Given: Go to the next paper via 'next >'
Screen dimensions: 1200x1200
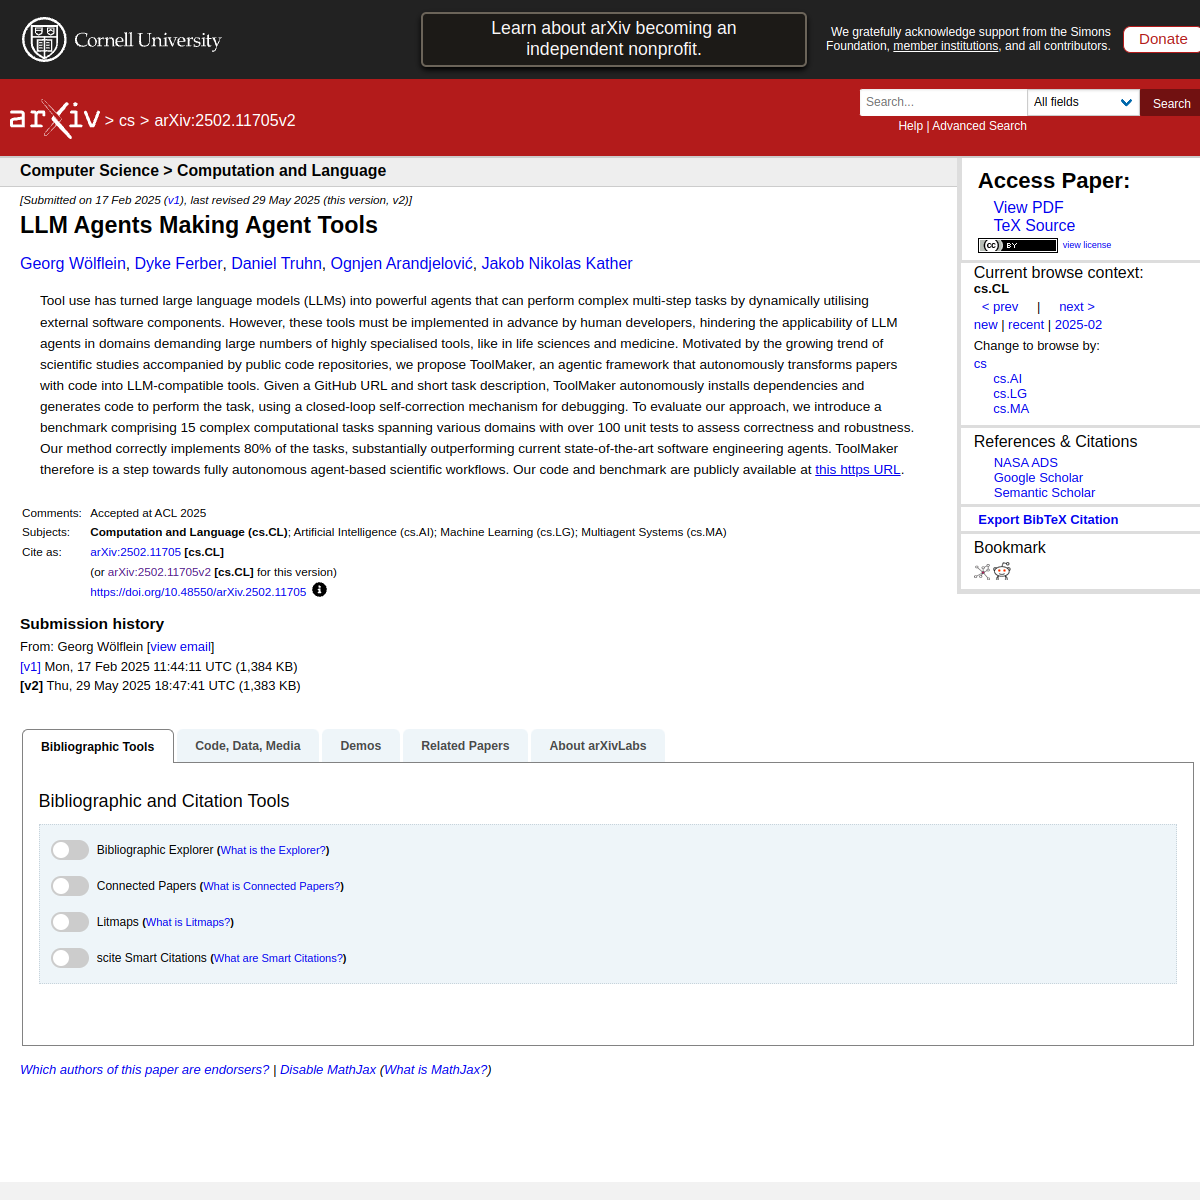Looking at the screenshot, I should (1077, 307).
